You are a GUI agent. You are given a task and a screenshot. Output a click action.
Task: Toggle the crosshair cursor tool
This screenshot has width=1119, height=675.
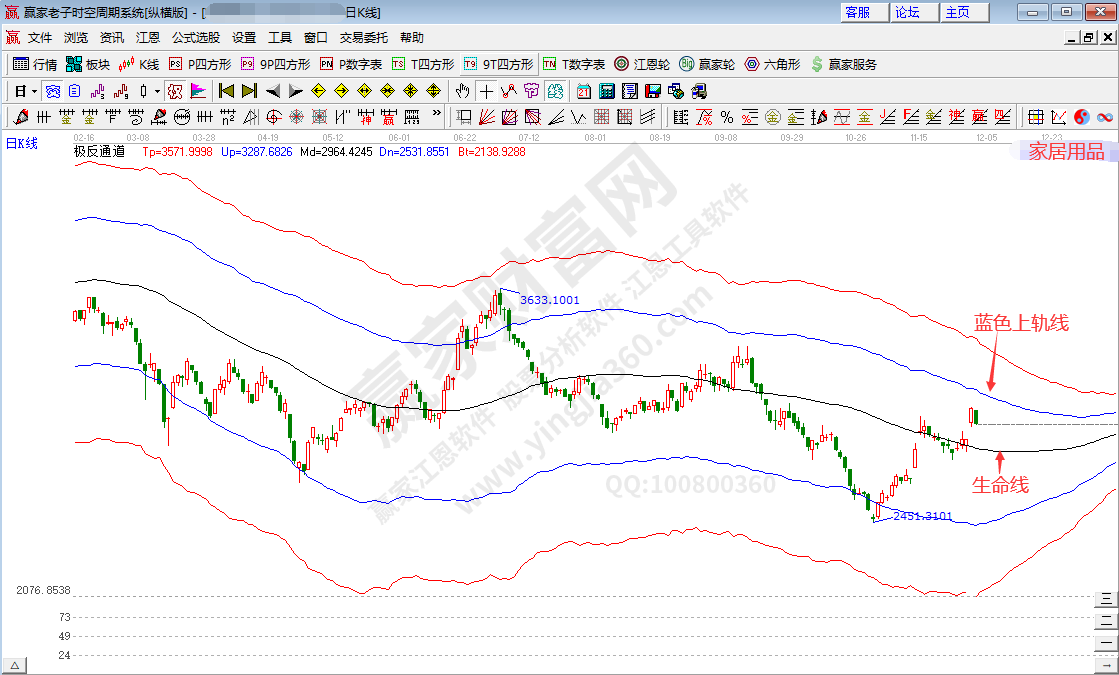485,91
